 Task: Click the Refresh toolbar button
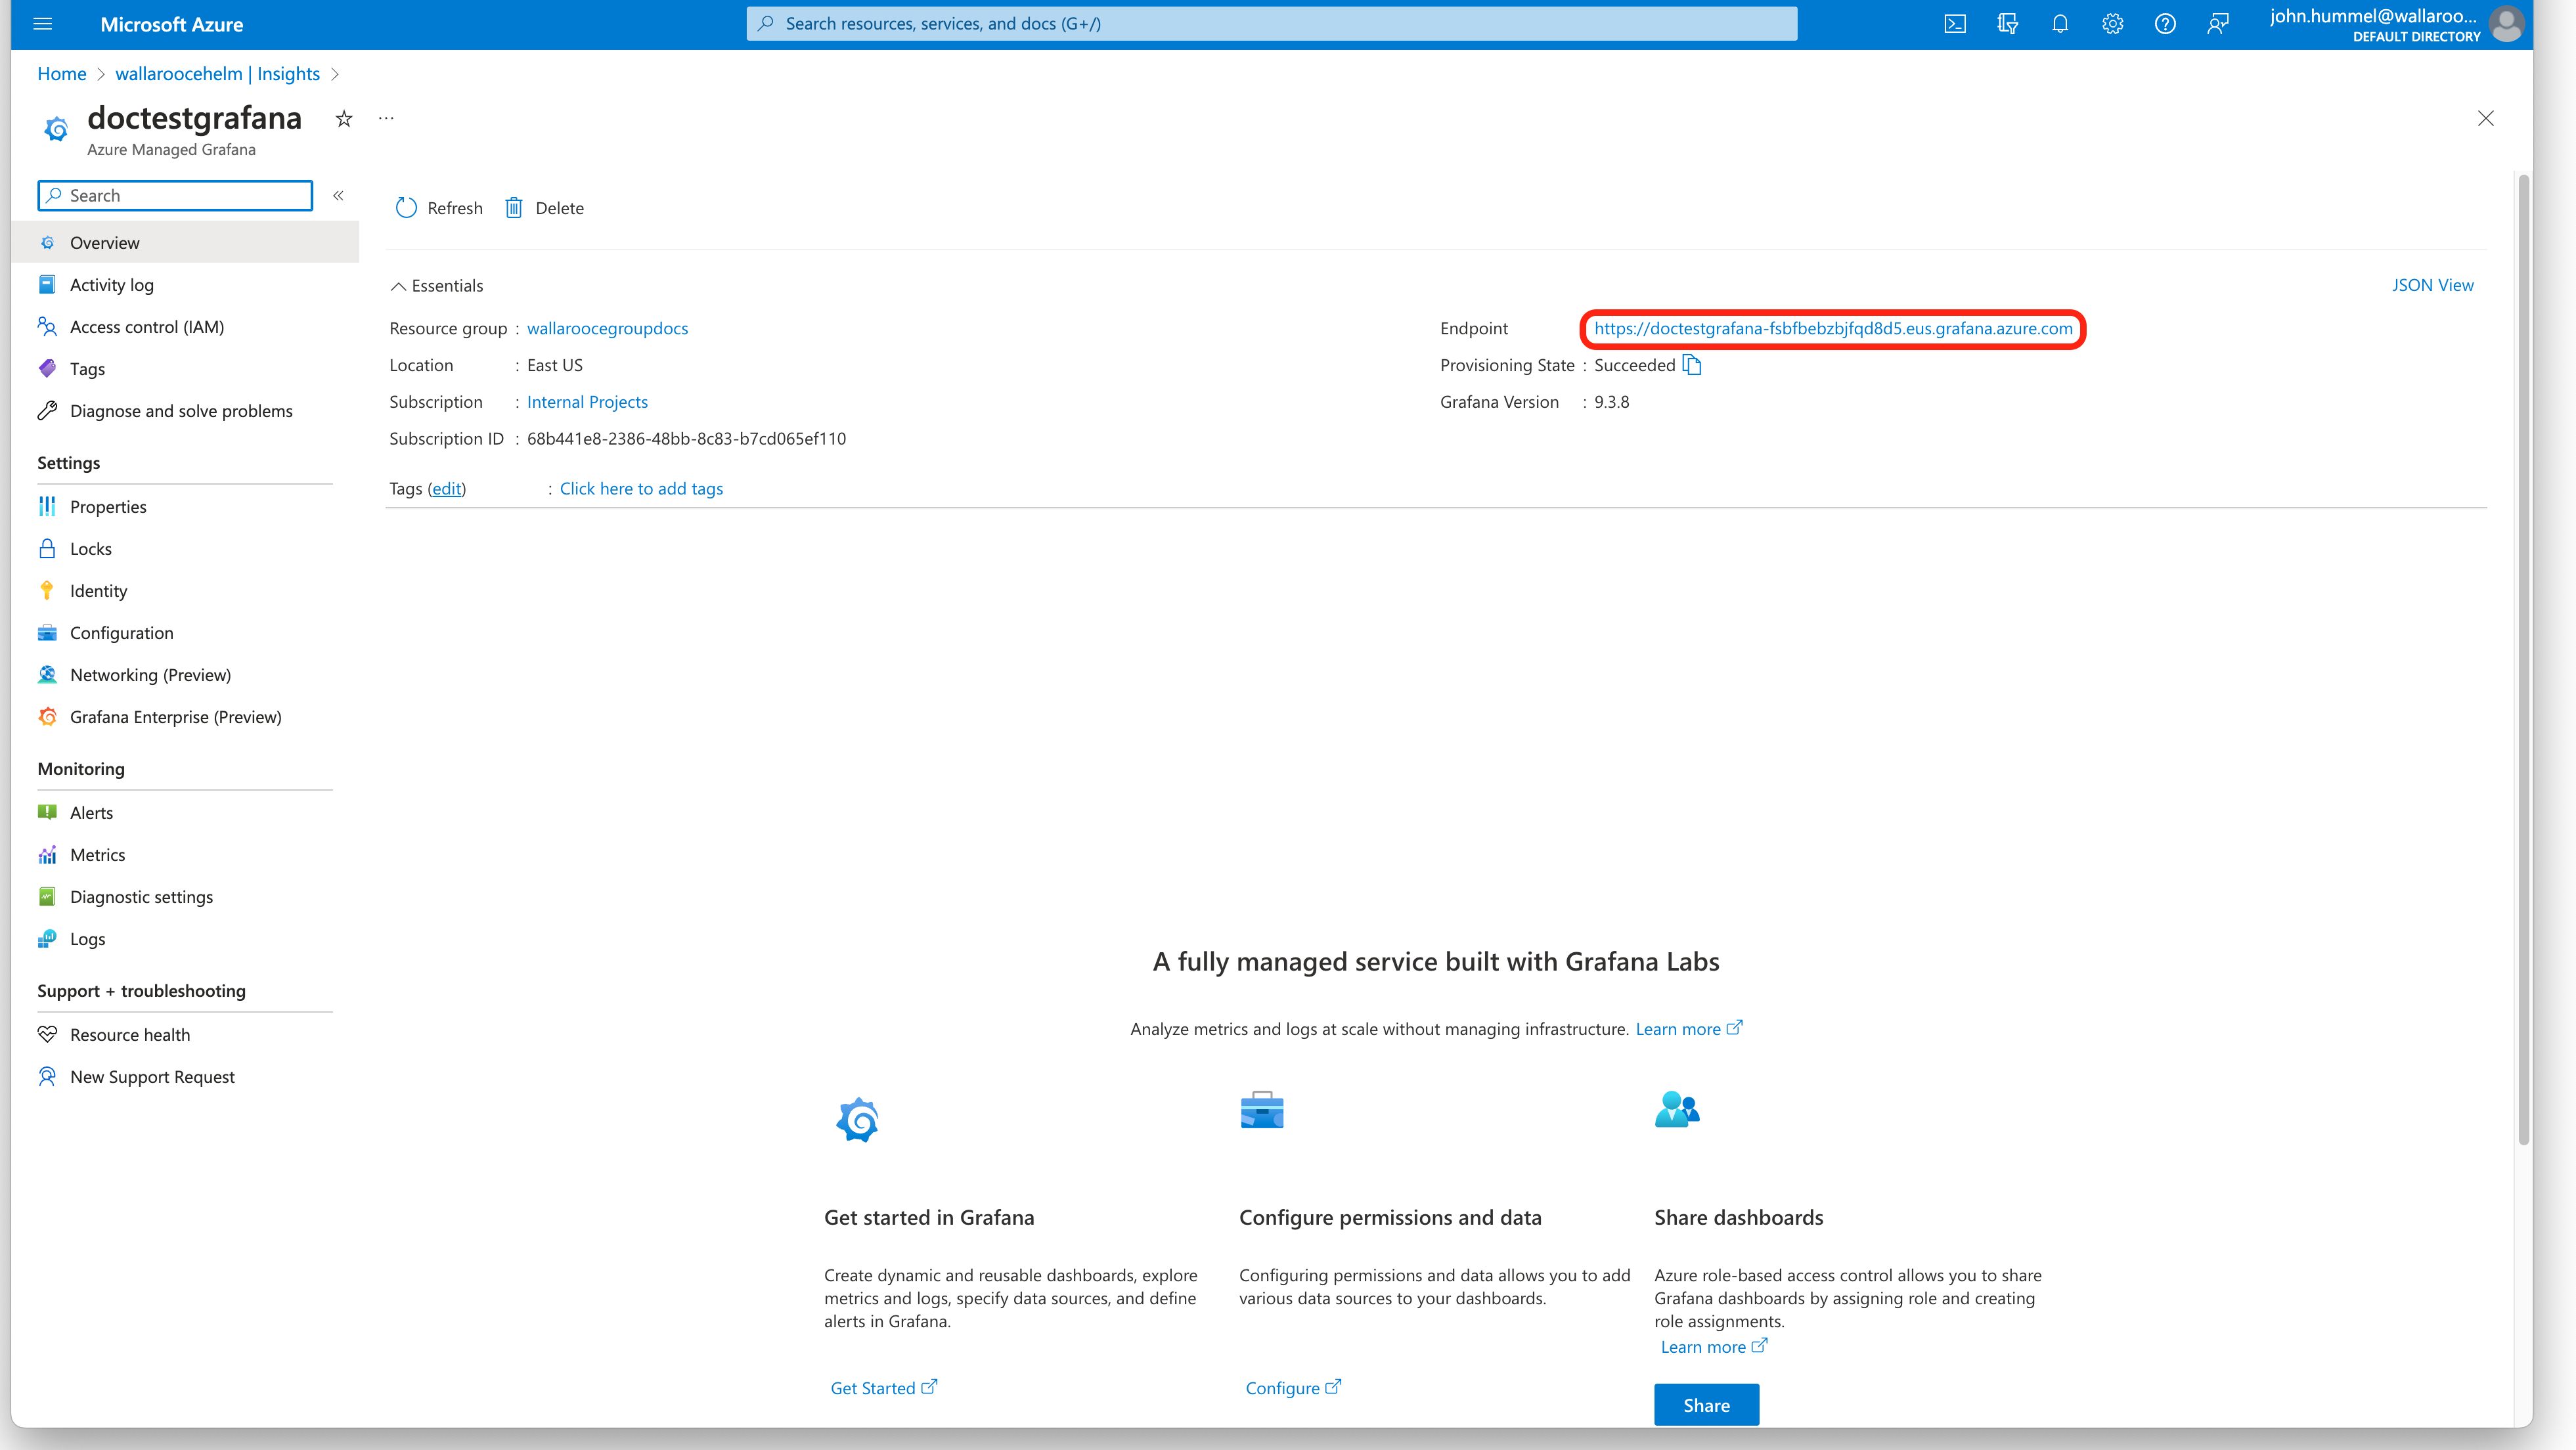[x=439, y=208]
